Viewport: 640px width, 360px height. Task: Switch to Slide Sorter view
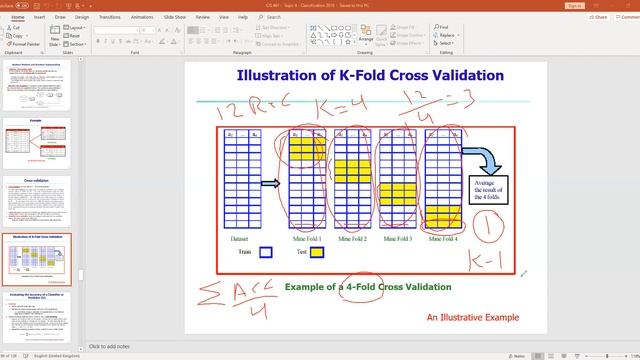(551, 356)
